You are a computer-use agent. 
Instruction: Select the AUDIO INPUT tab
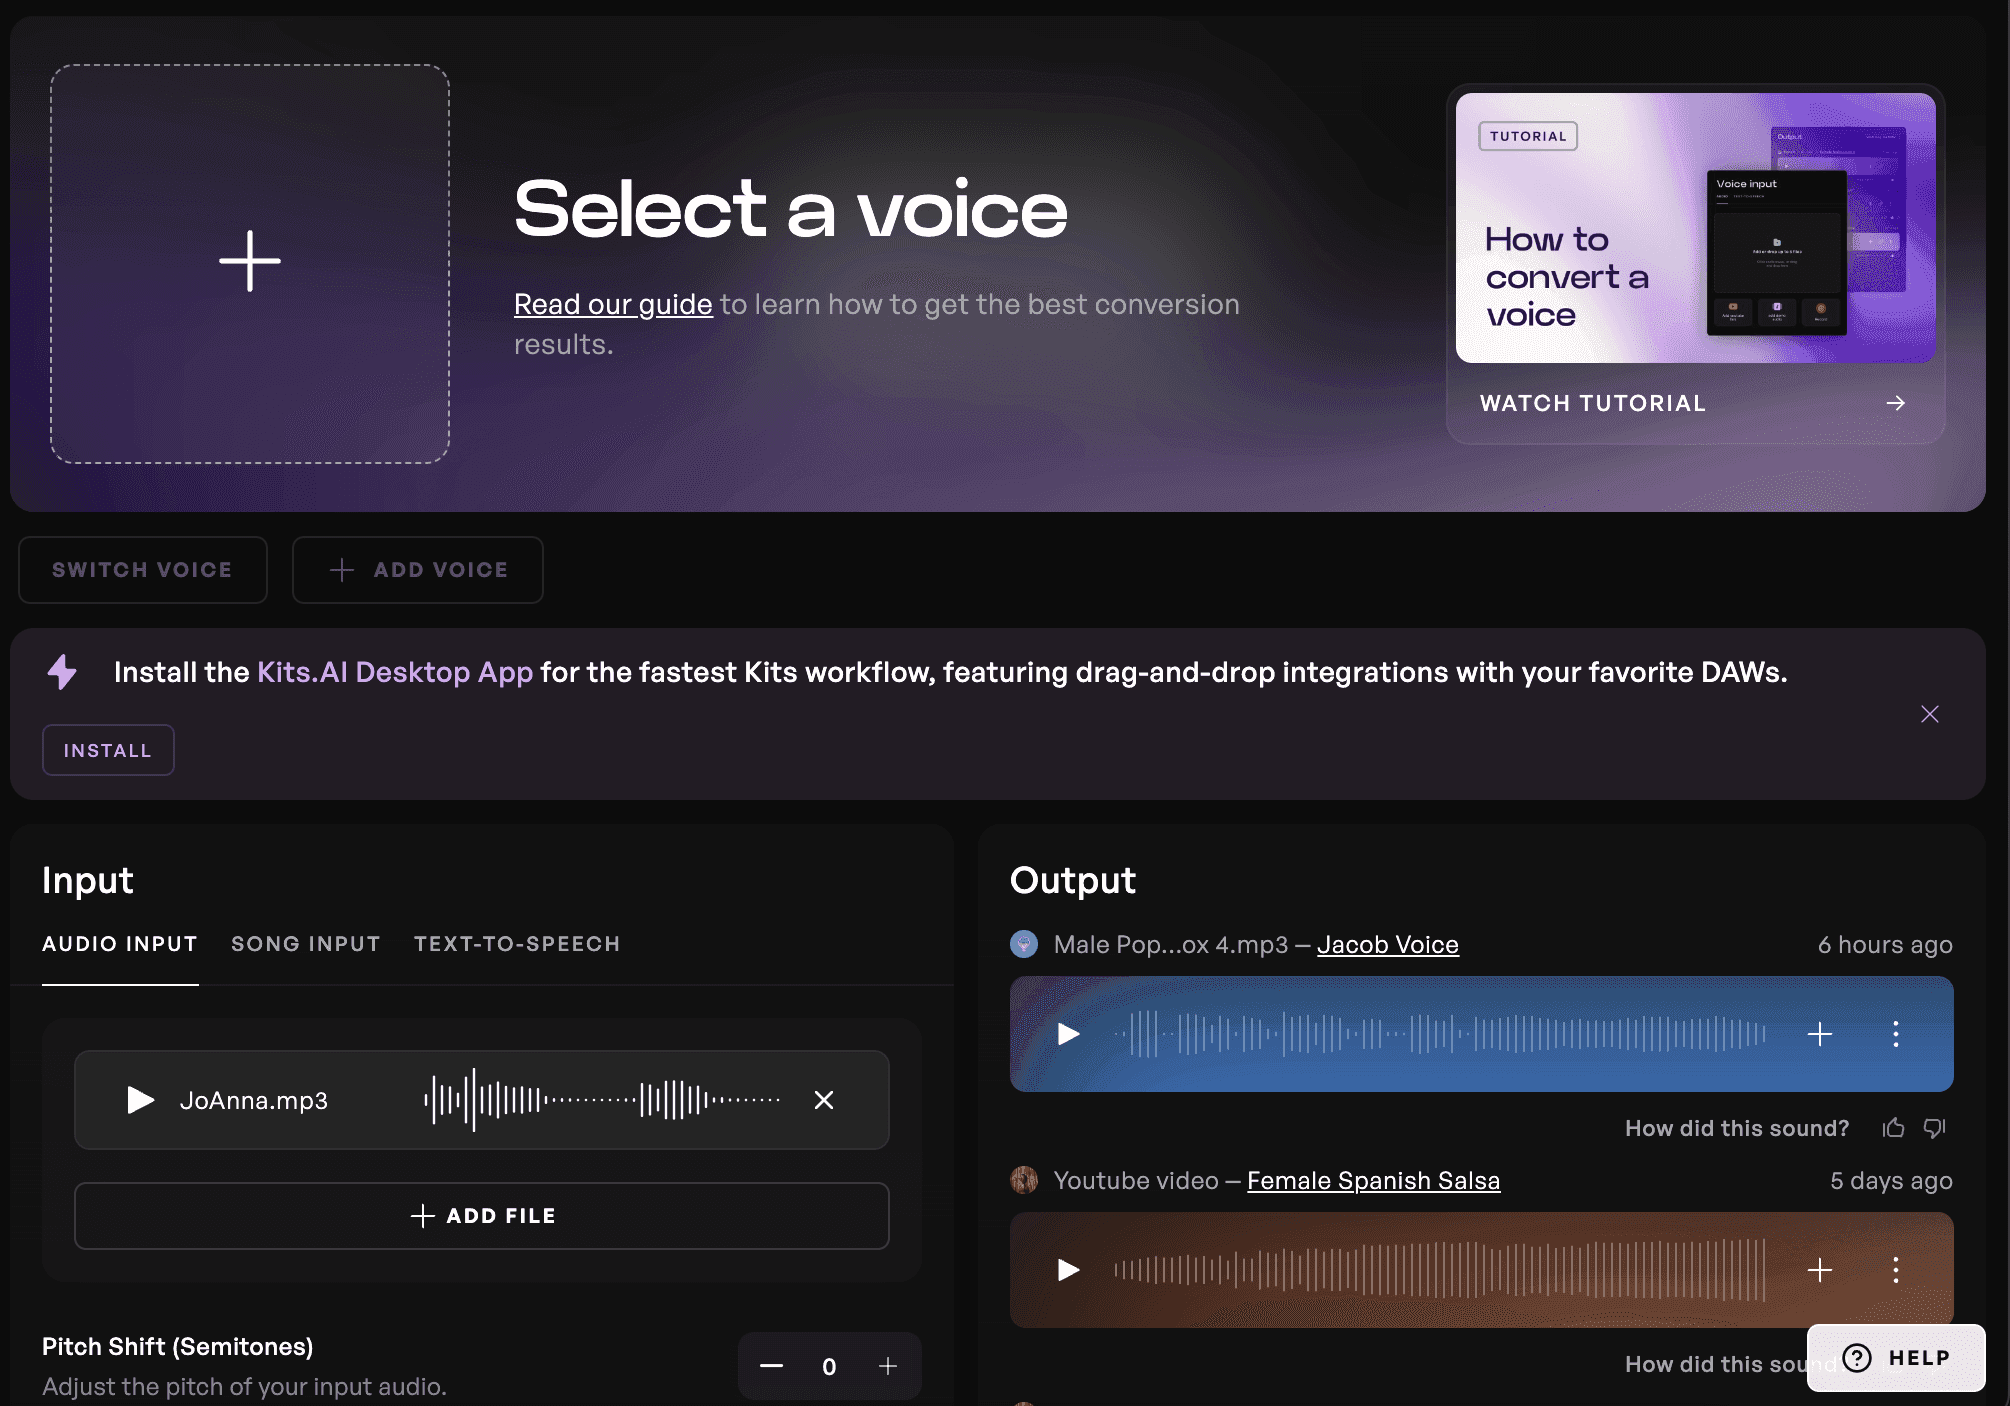click(x=119, y=943)
